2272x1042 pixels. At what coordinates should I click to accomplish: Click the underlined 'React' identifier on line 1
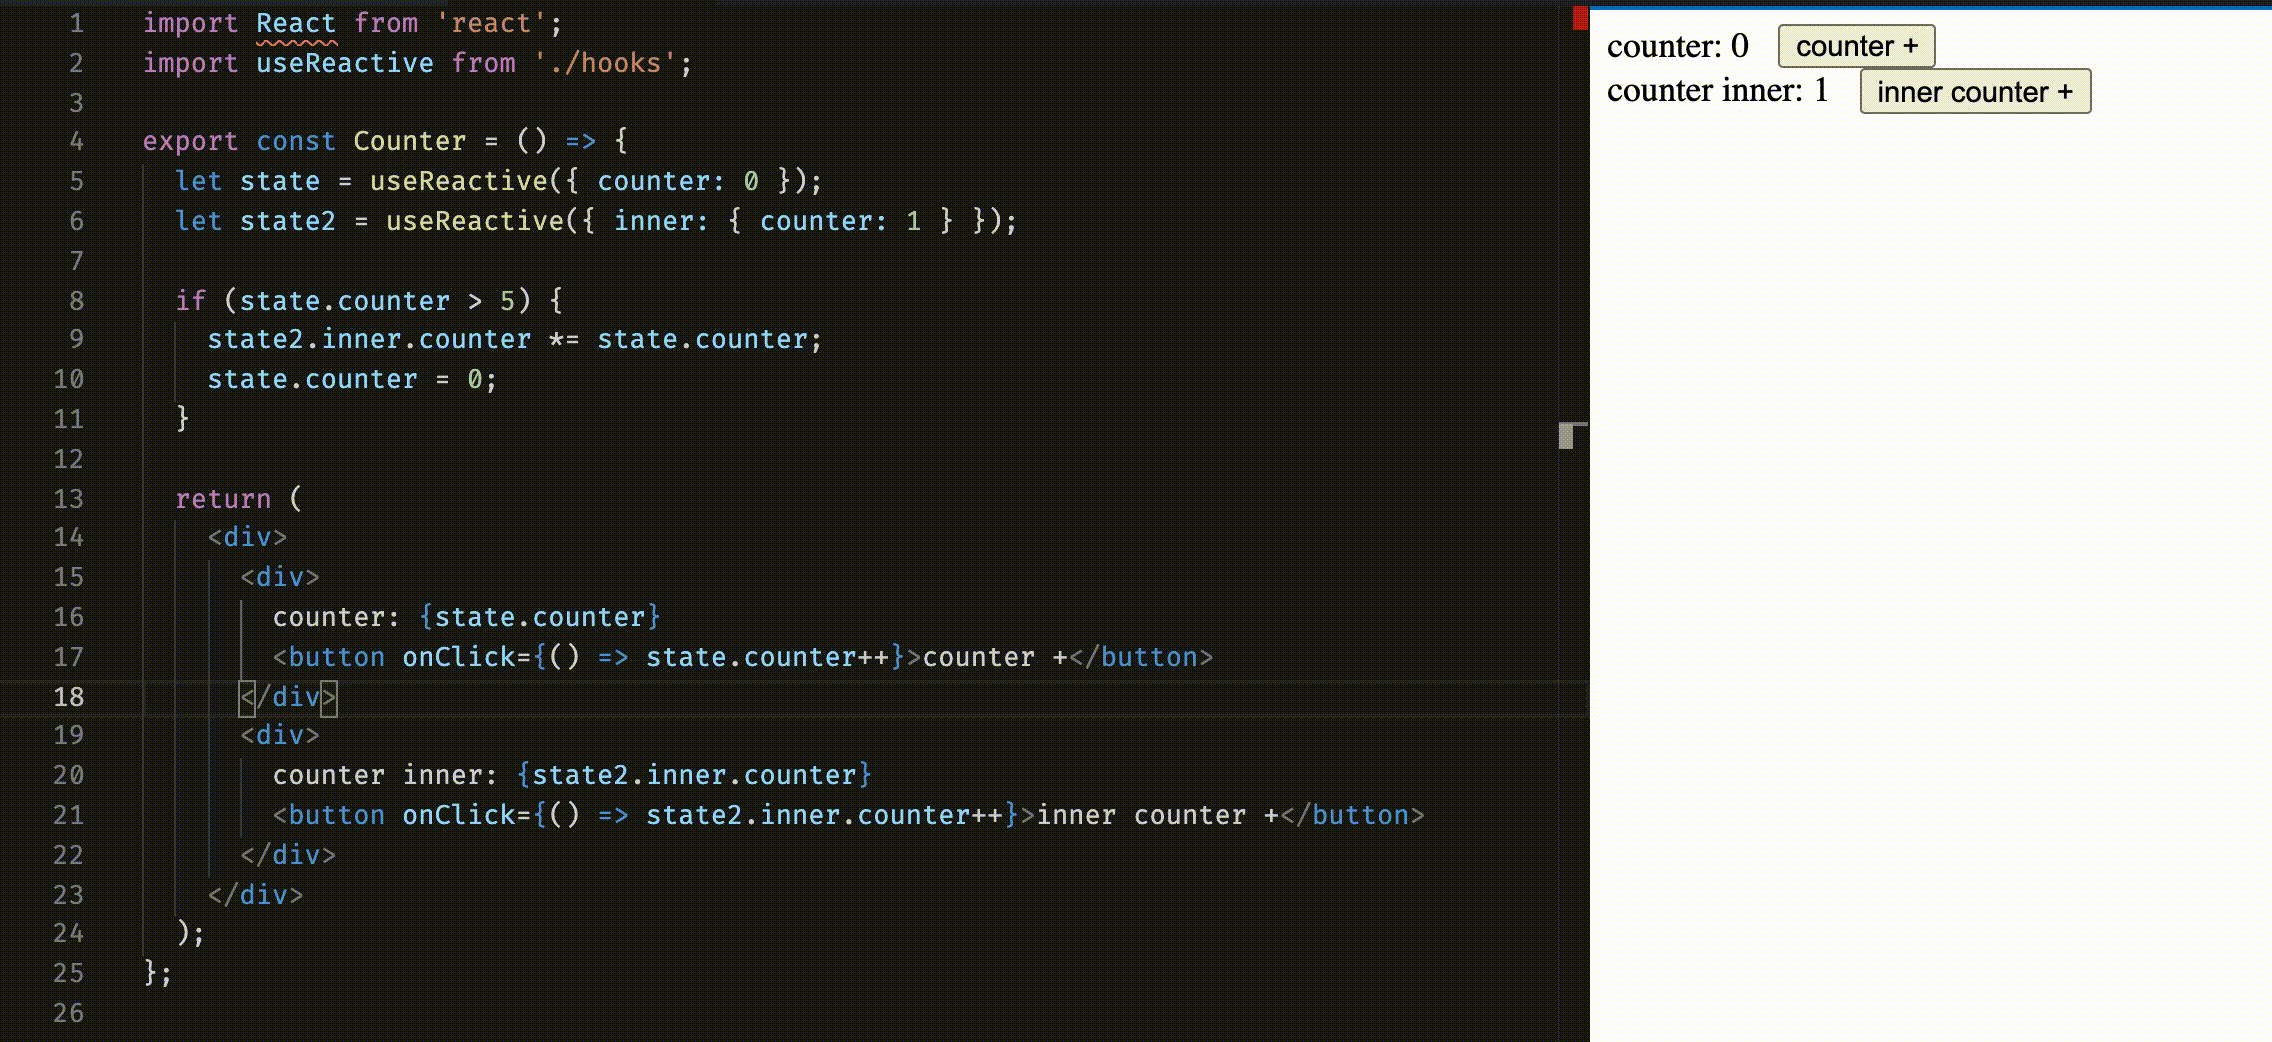[x=296, y=24]
